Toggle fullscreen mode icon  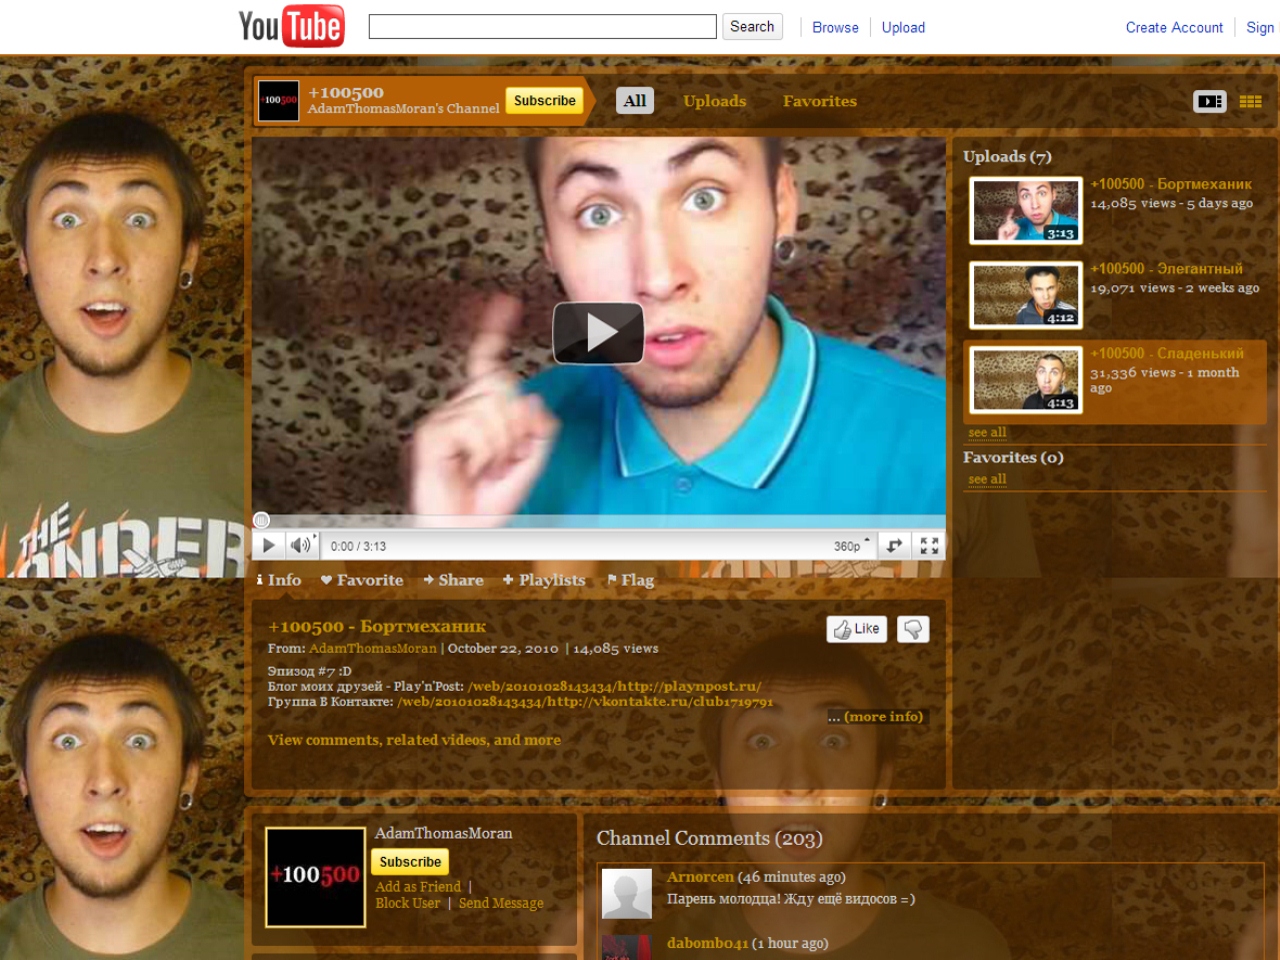(x=929, y=545)
